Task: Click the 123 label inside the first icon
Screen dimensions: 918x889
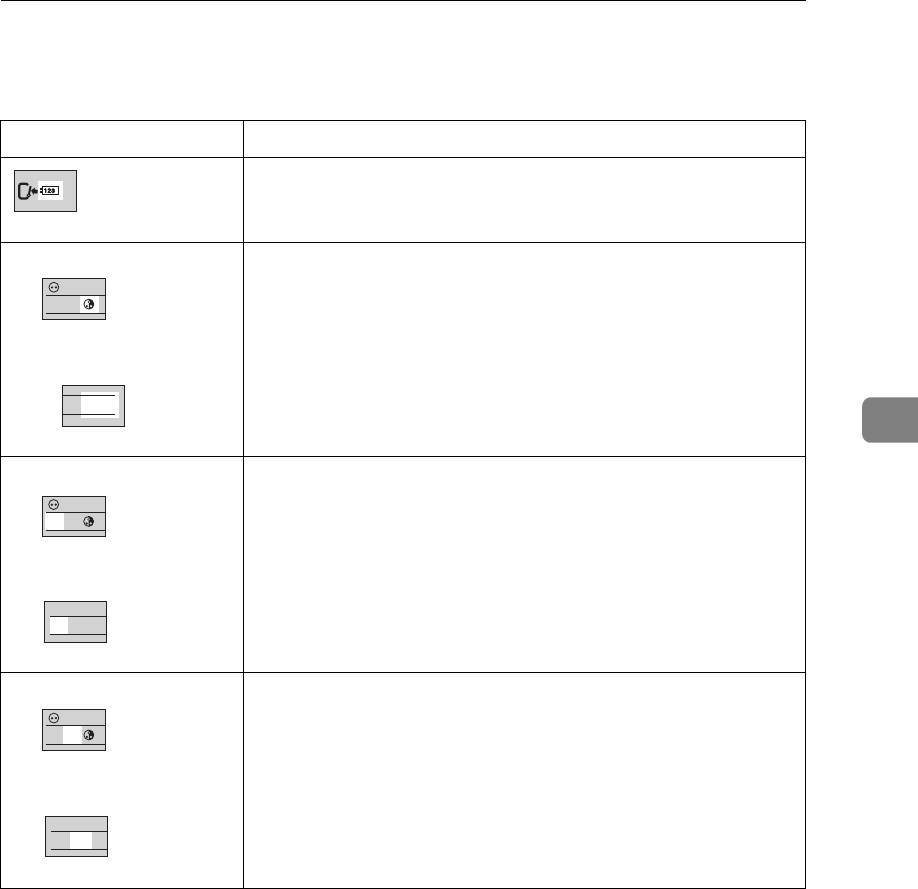Action: tap(51, 191)
